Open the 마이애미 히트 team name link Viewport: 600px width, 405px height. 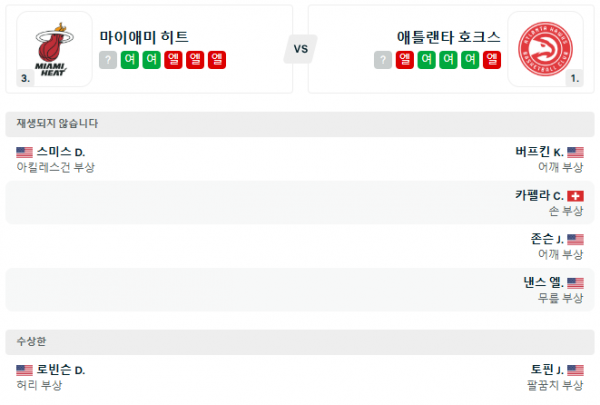144,37
